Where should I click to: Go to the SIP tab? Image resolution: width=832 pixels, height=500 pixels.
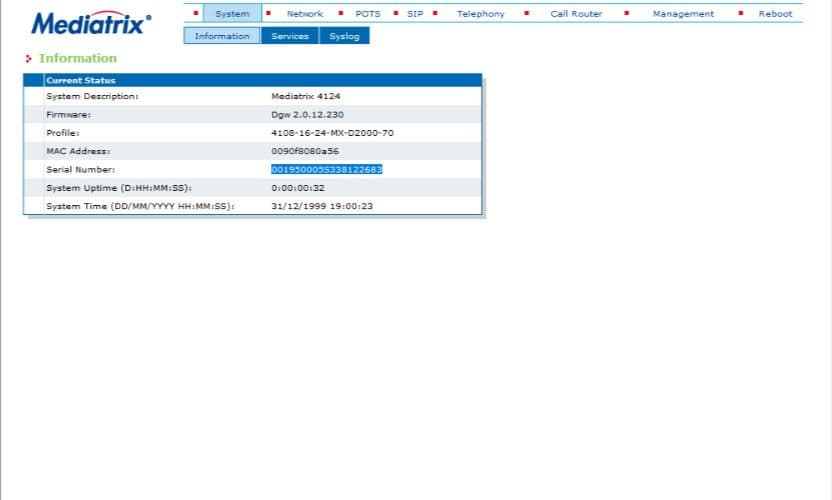click(415, 14)
